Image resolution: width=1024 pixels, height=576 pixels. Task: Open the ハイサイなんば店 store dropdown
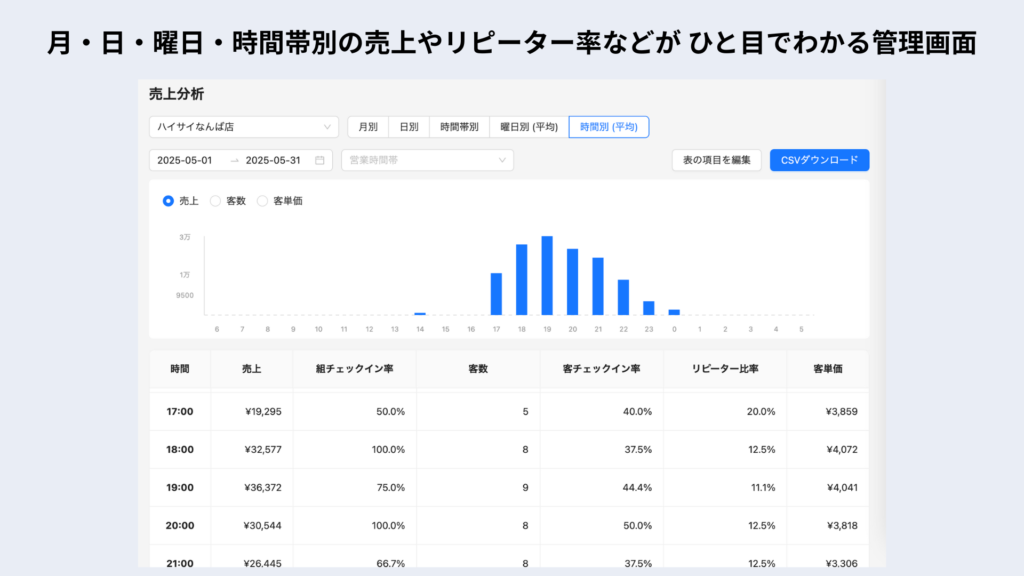(240, 126)
